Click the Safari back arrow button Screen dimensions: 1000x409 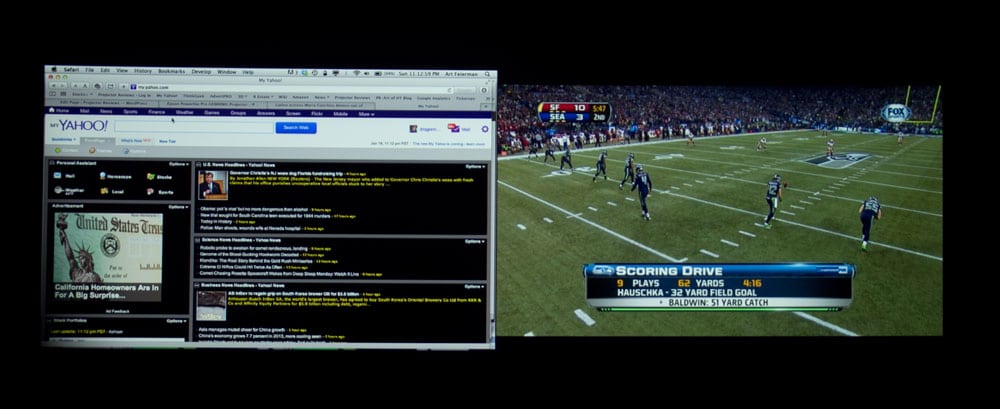tap(54, 86)
